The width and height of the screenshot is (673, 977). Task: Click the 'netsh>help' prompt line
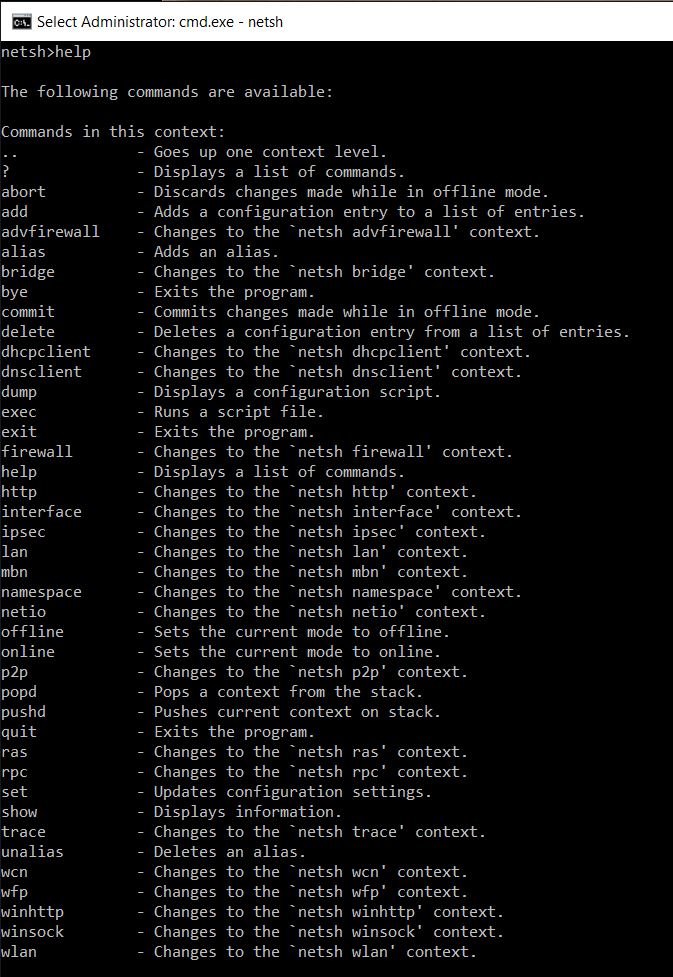pyautogui.click(x=46, y=52)
